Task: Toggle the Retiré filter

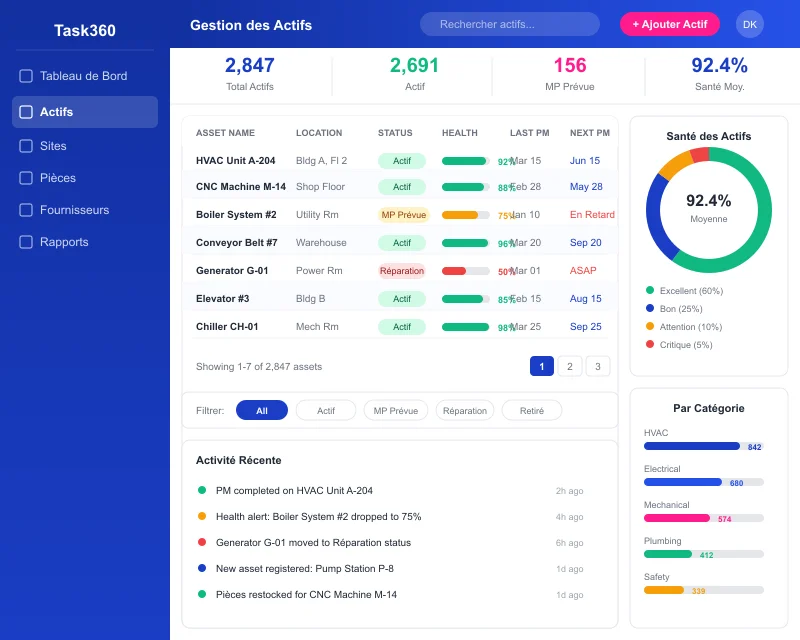Action: coord(531,410)
